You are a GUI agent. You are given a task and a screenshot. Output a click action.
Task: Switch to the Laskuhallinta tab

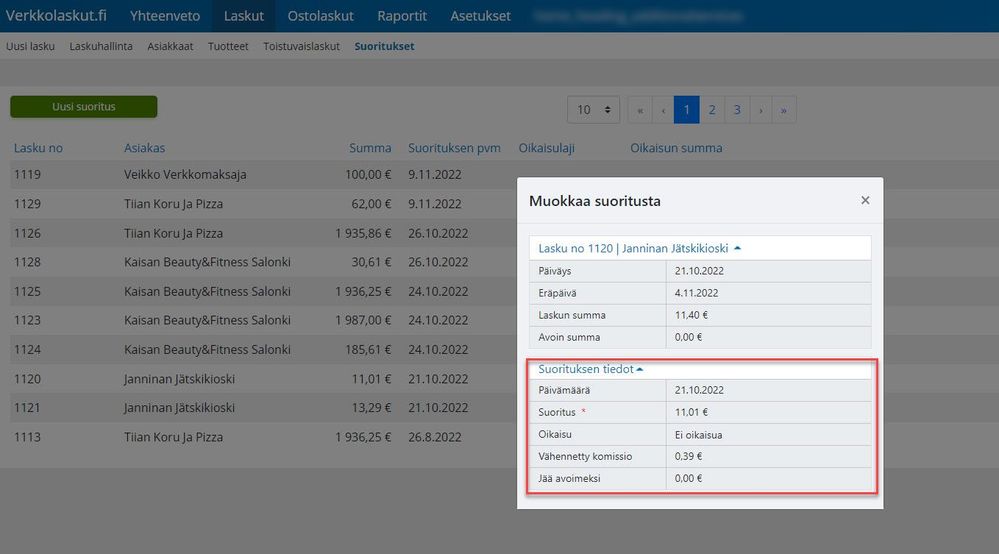pyautogui.click(x=101, y=46)
